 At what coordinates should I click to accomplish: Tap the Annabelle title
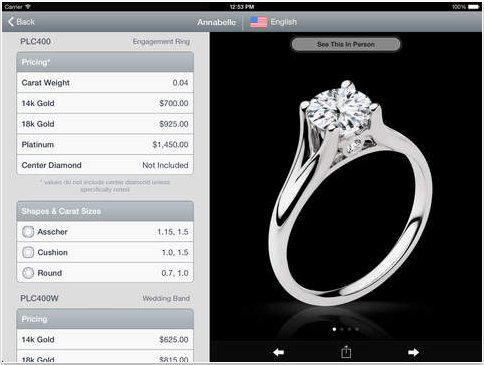pos(216,22)
